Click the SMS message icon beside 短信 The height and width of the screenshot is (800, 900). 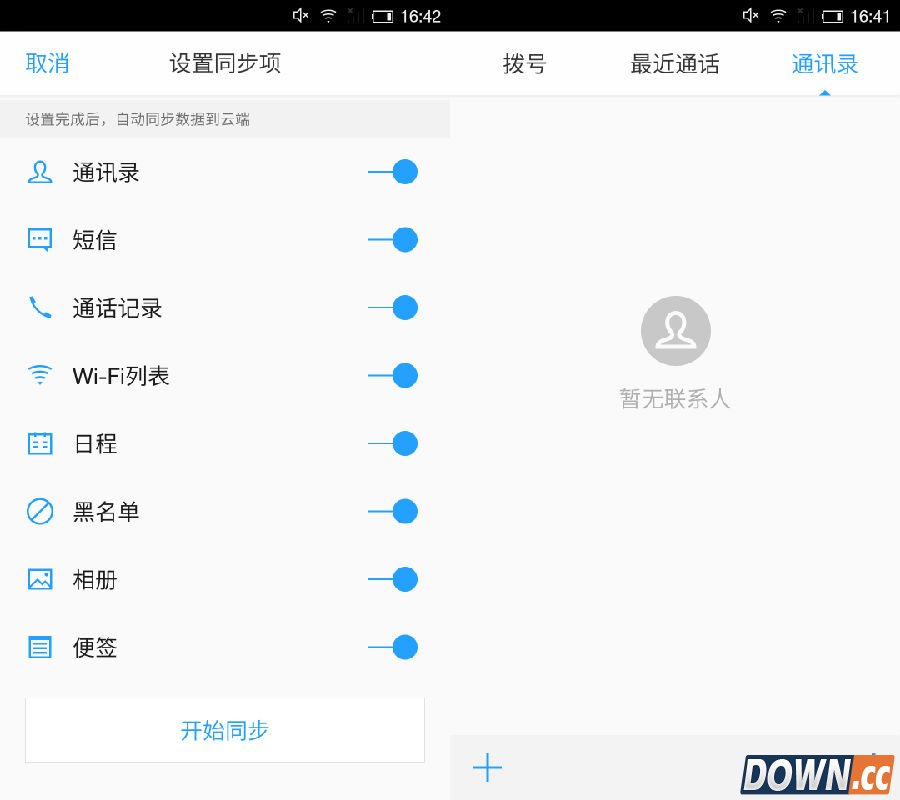point(39,240)
